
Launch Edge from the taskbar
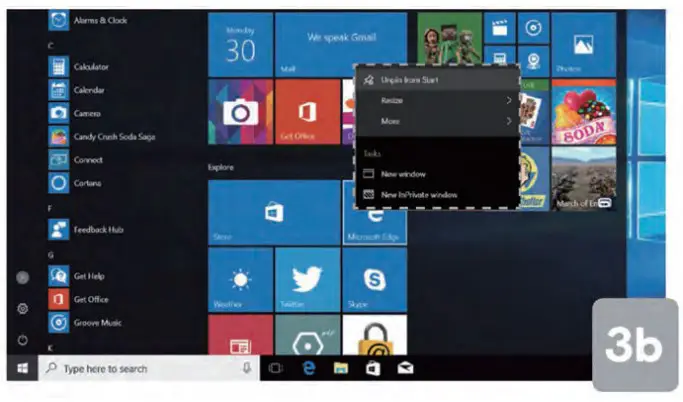pyautogui.click(x=309, y=368)
